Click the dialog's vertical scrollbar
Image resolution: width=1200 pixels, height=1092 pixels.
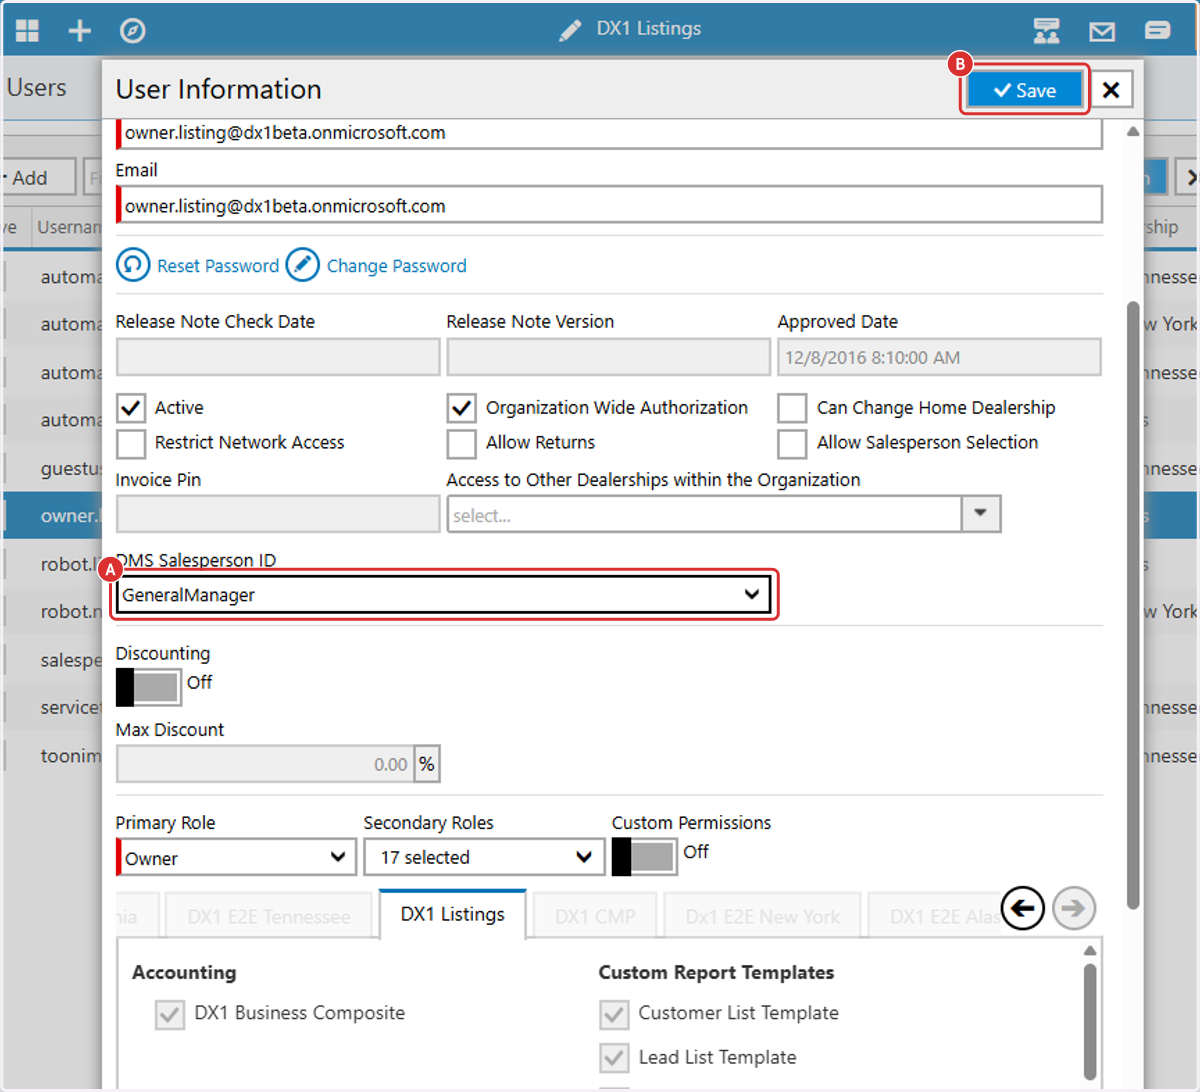1133,605
